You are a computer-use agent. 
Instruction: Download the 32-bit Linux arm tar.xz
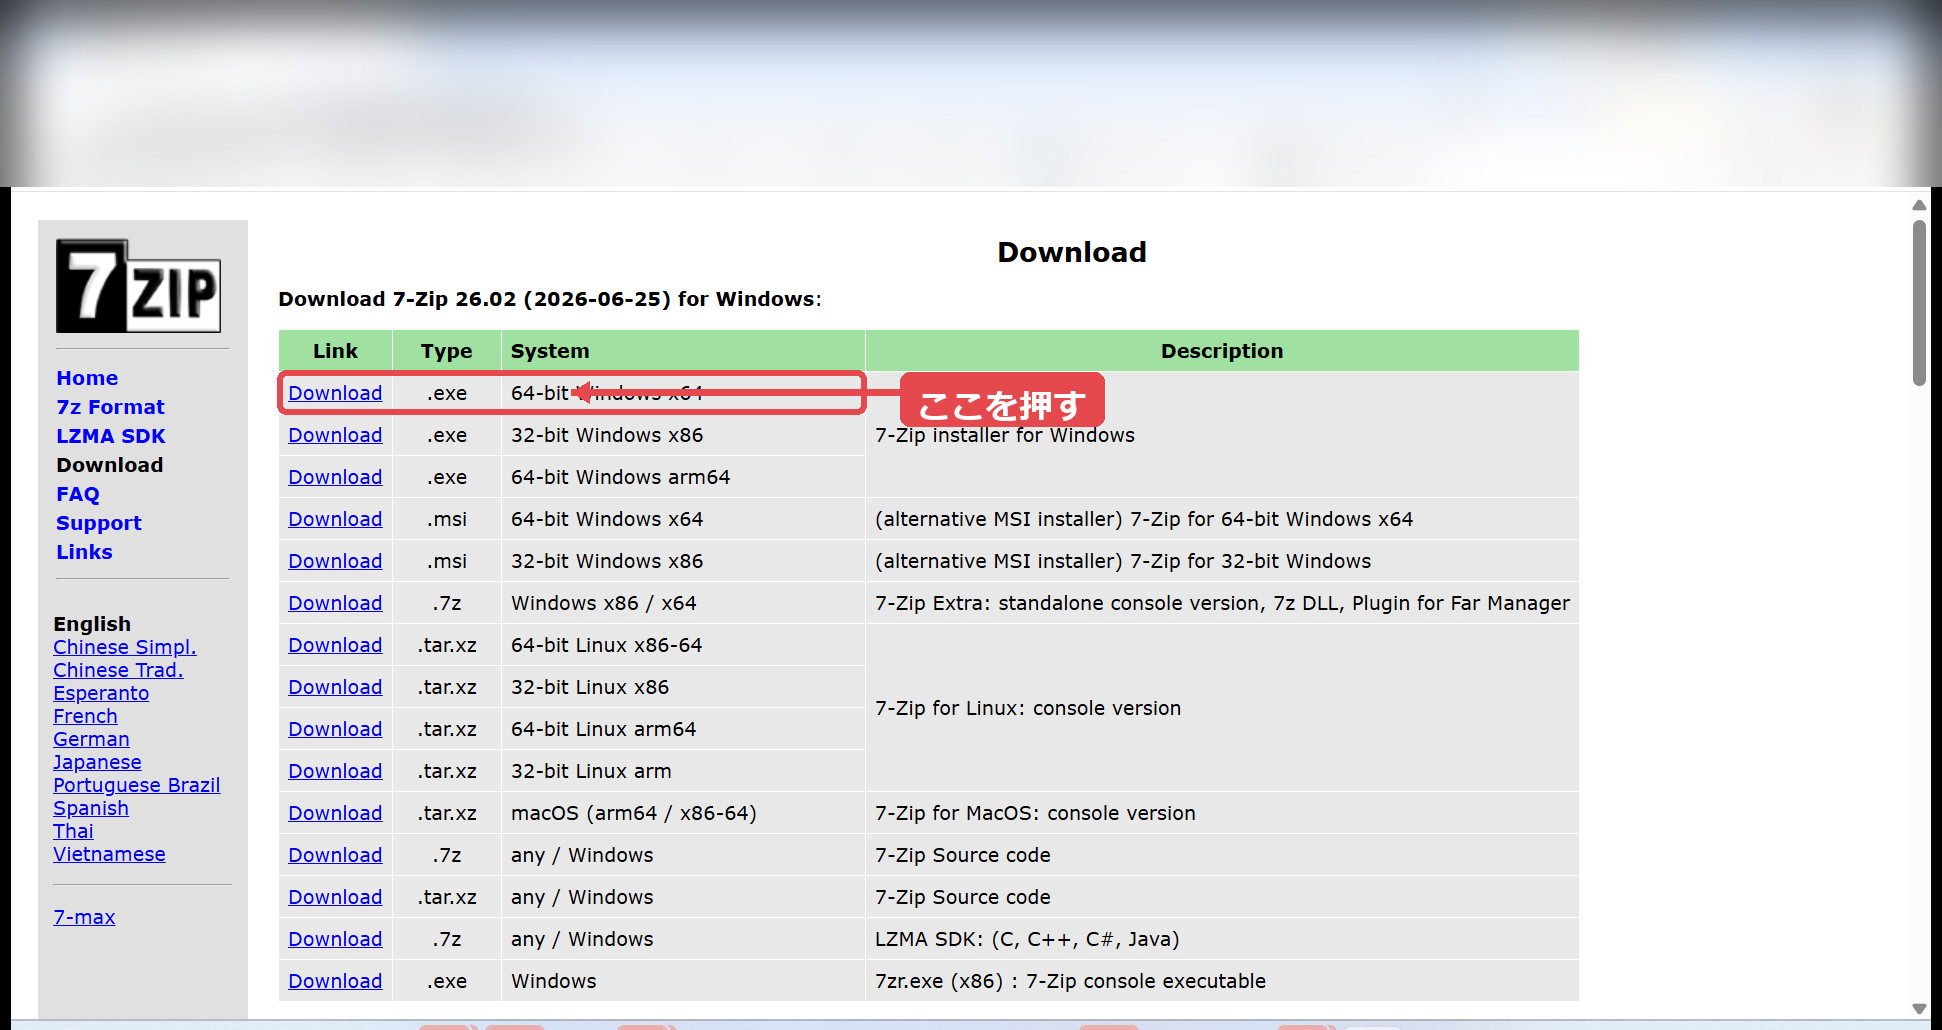[335, 771]
